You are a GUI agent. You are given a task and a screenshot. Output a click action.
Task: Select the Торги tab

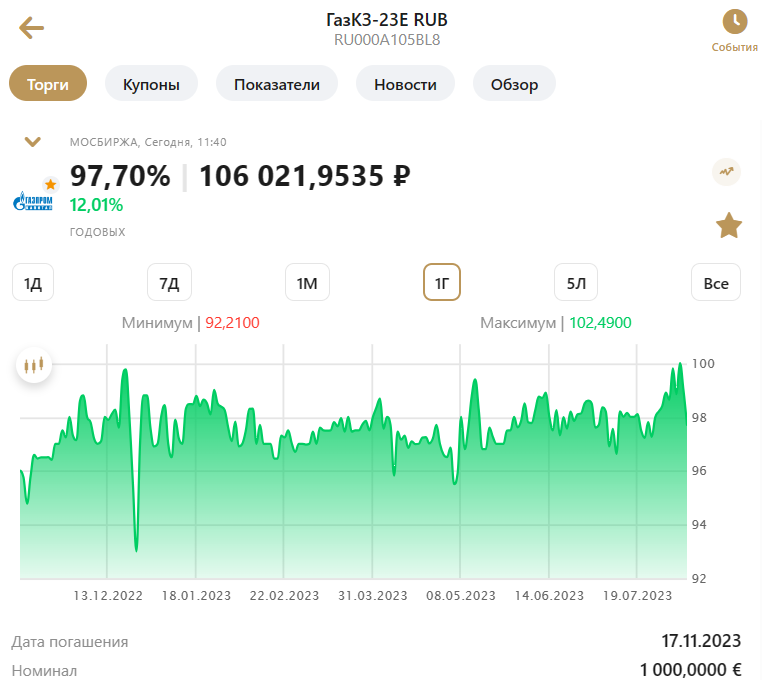(48, 84)
